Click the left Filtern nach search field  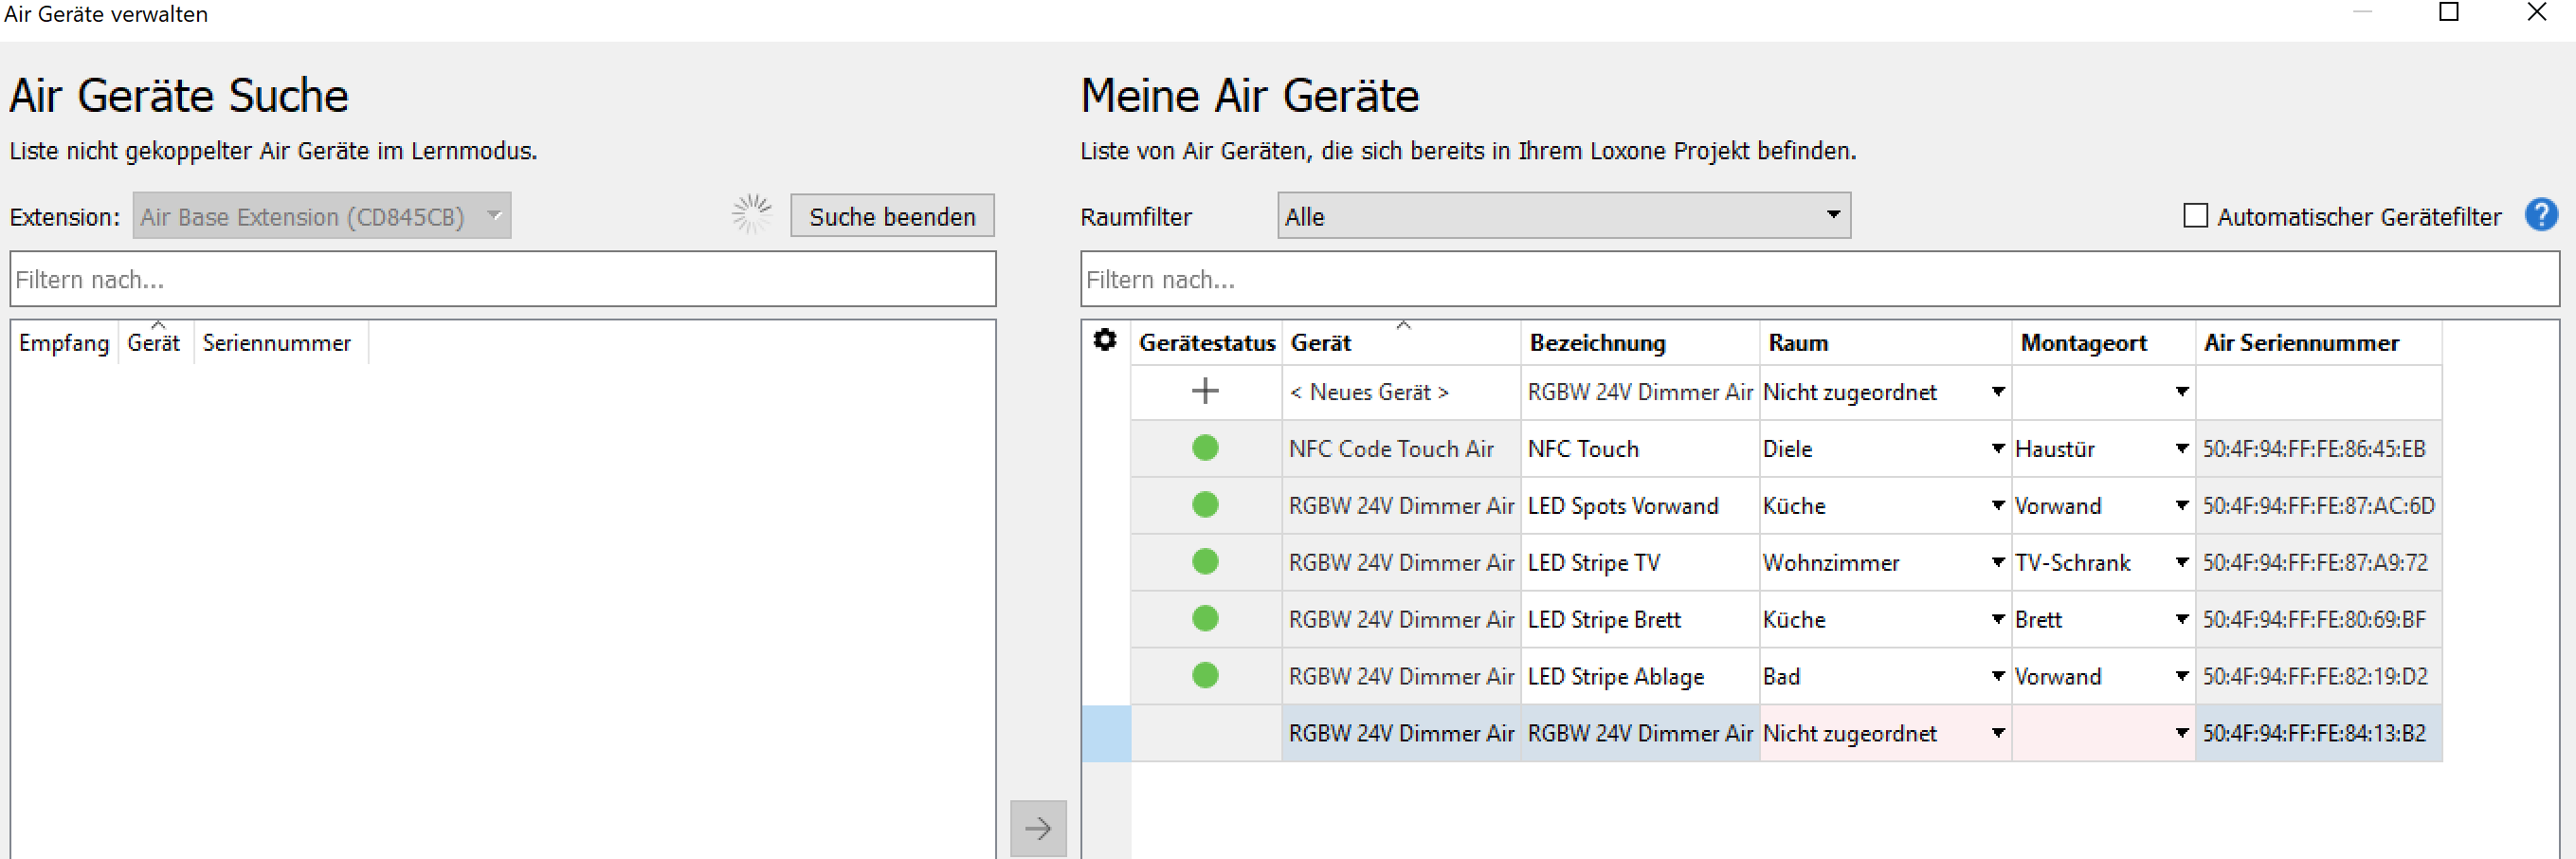coord(503,279)
